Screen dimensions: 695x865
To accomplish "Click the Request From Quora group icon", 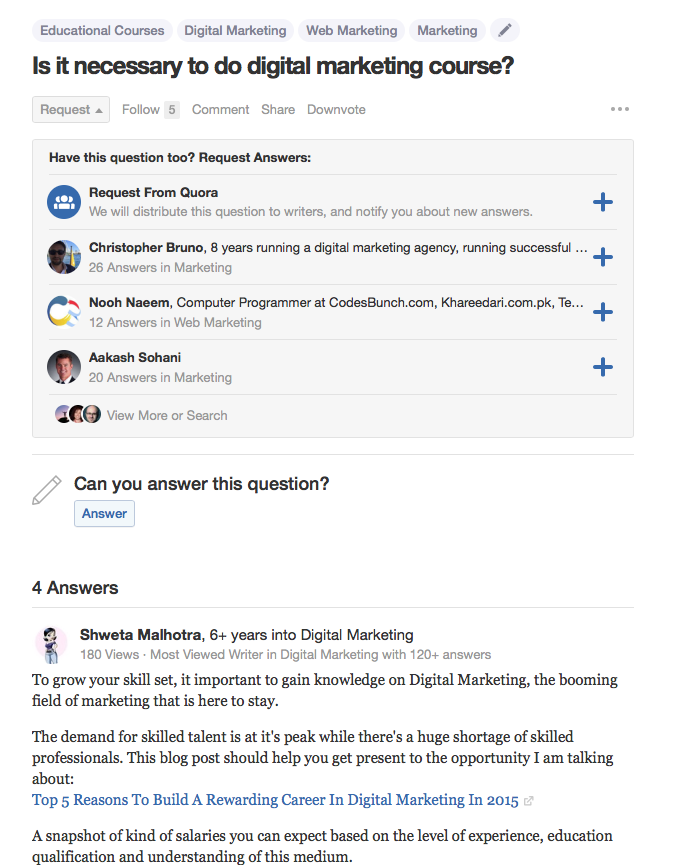I will click(x=64, y=202).
